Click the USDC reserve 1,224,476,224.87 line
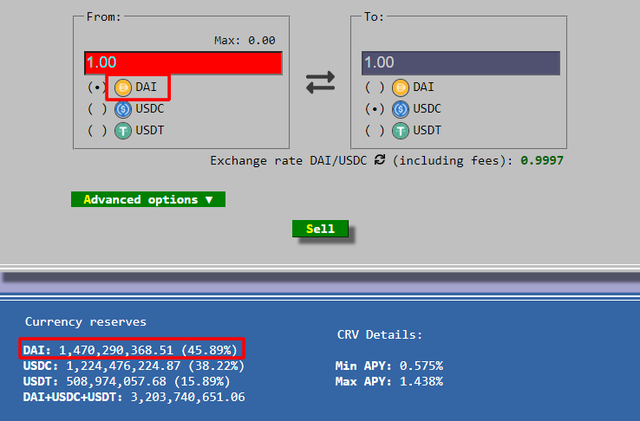Screen dimensions: 640x421 pos(134,365)
